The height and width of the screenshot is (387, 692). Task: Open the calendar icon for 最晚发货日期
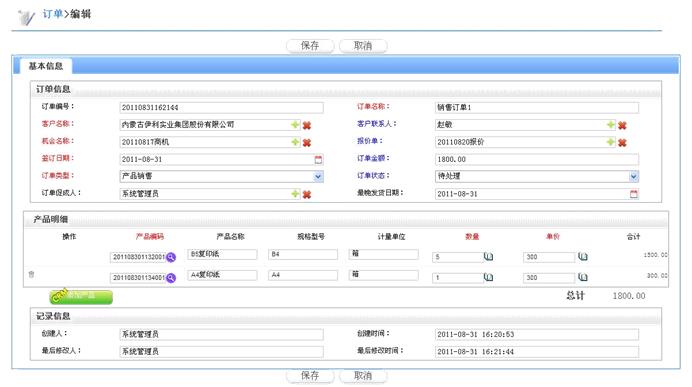(x=634, y=194)
